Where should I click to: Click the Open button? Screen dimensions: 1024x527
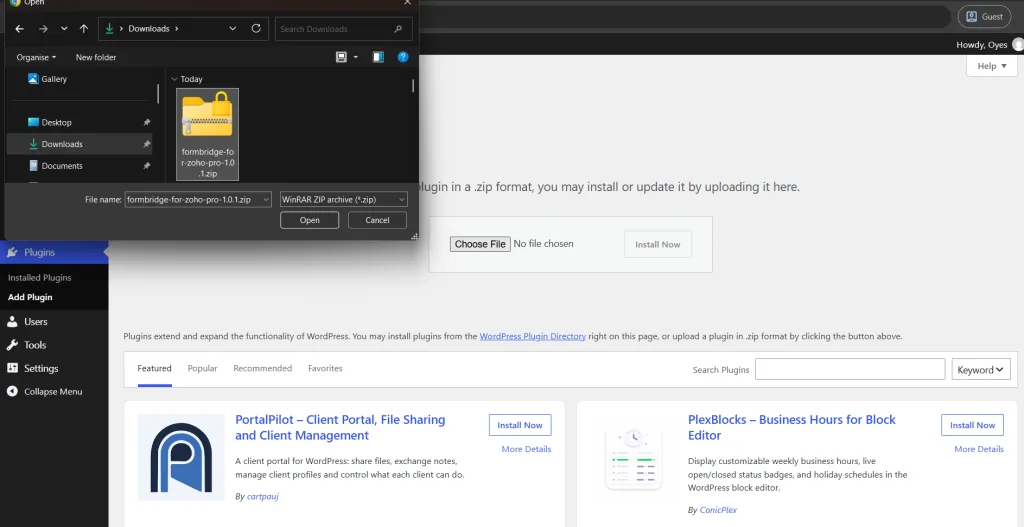[x=310, y=220]
